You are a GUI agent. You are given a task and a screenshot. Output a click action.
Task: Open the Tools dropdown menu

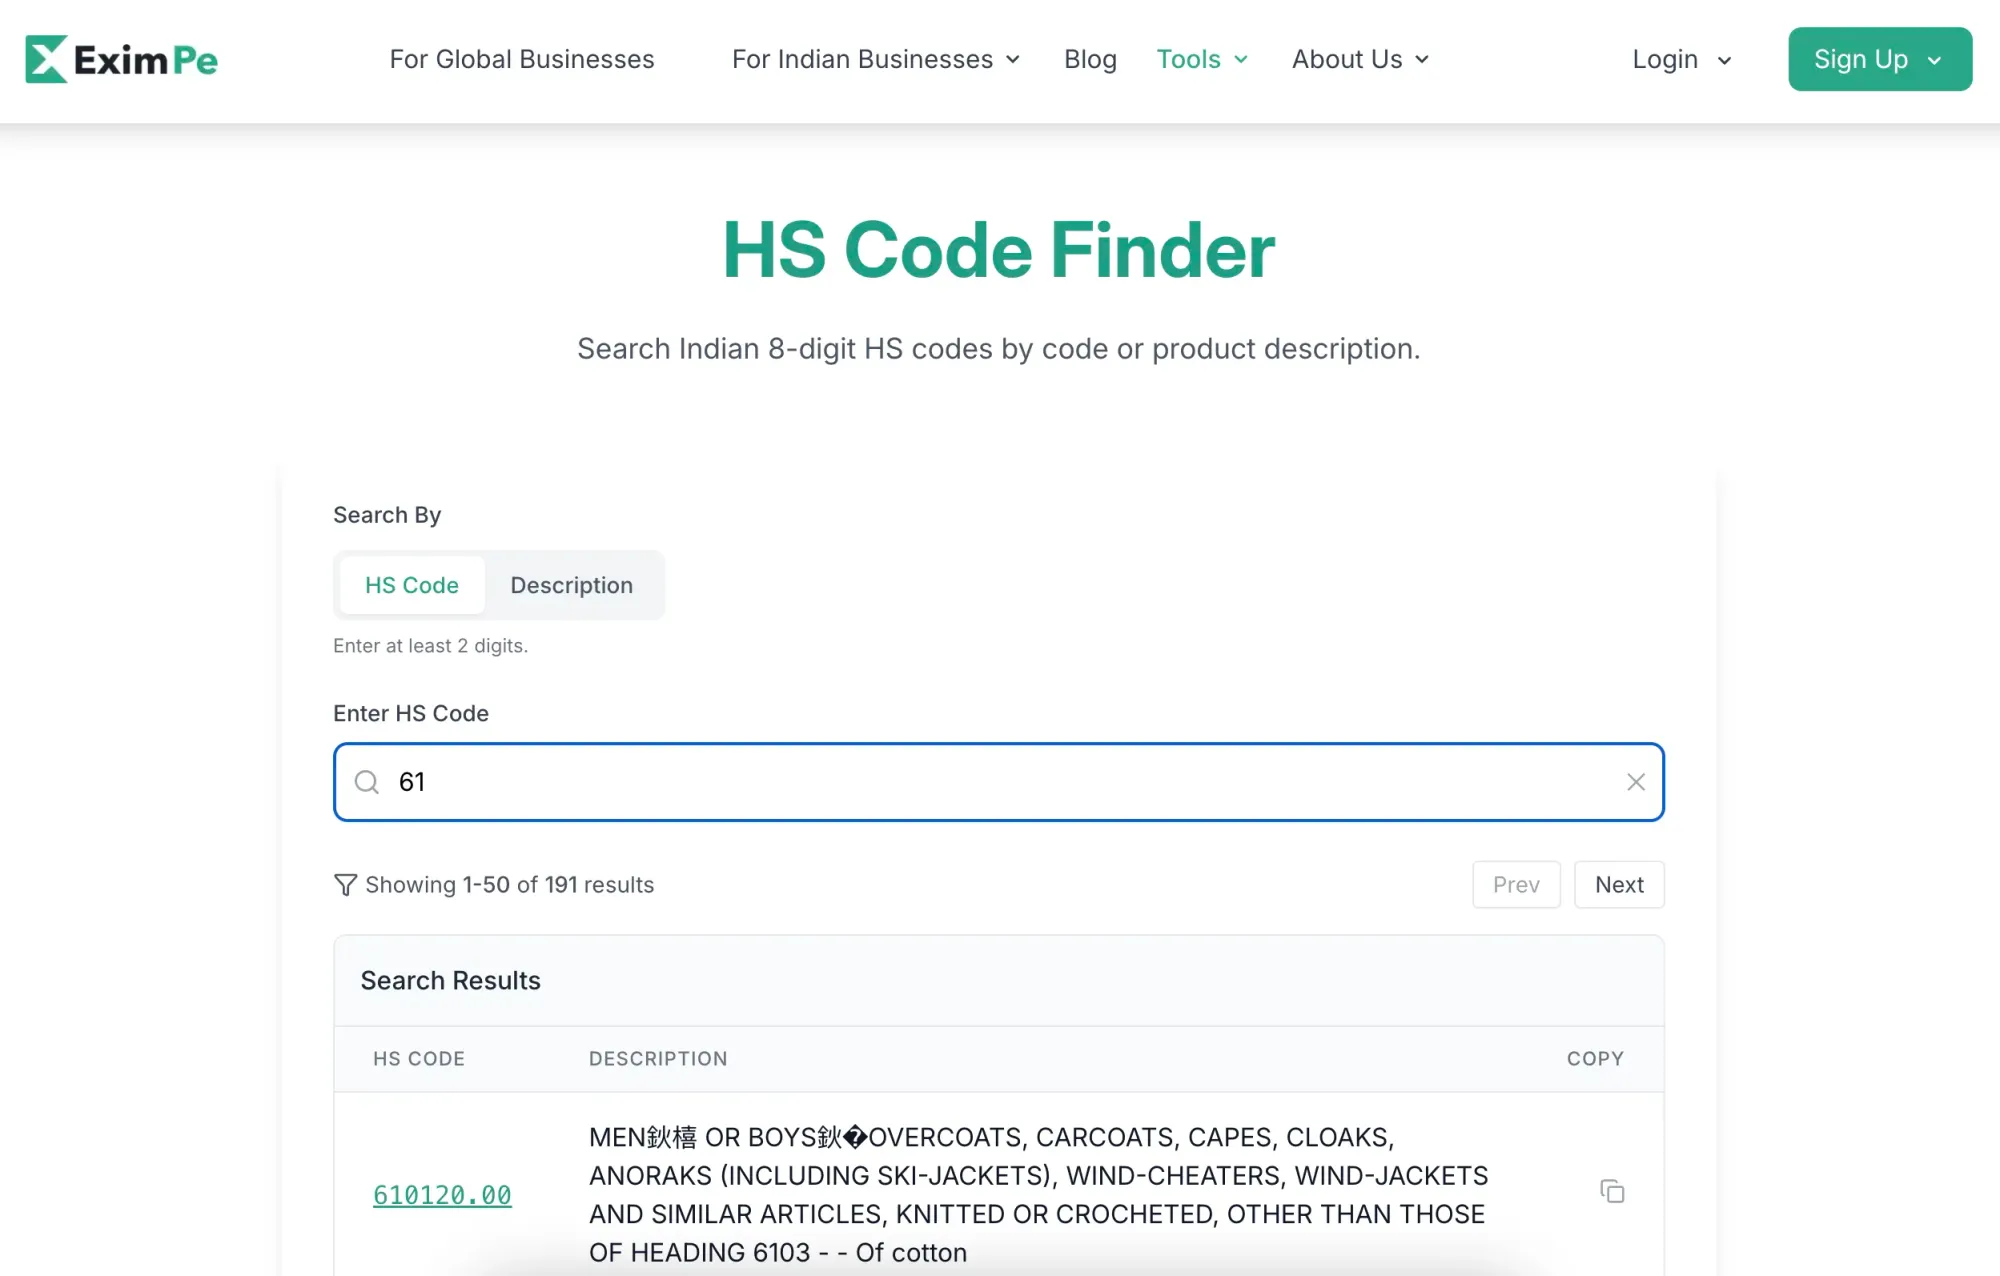point(1201,60)
